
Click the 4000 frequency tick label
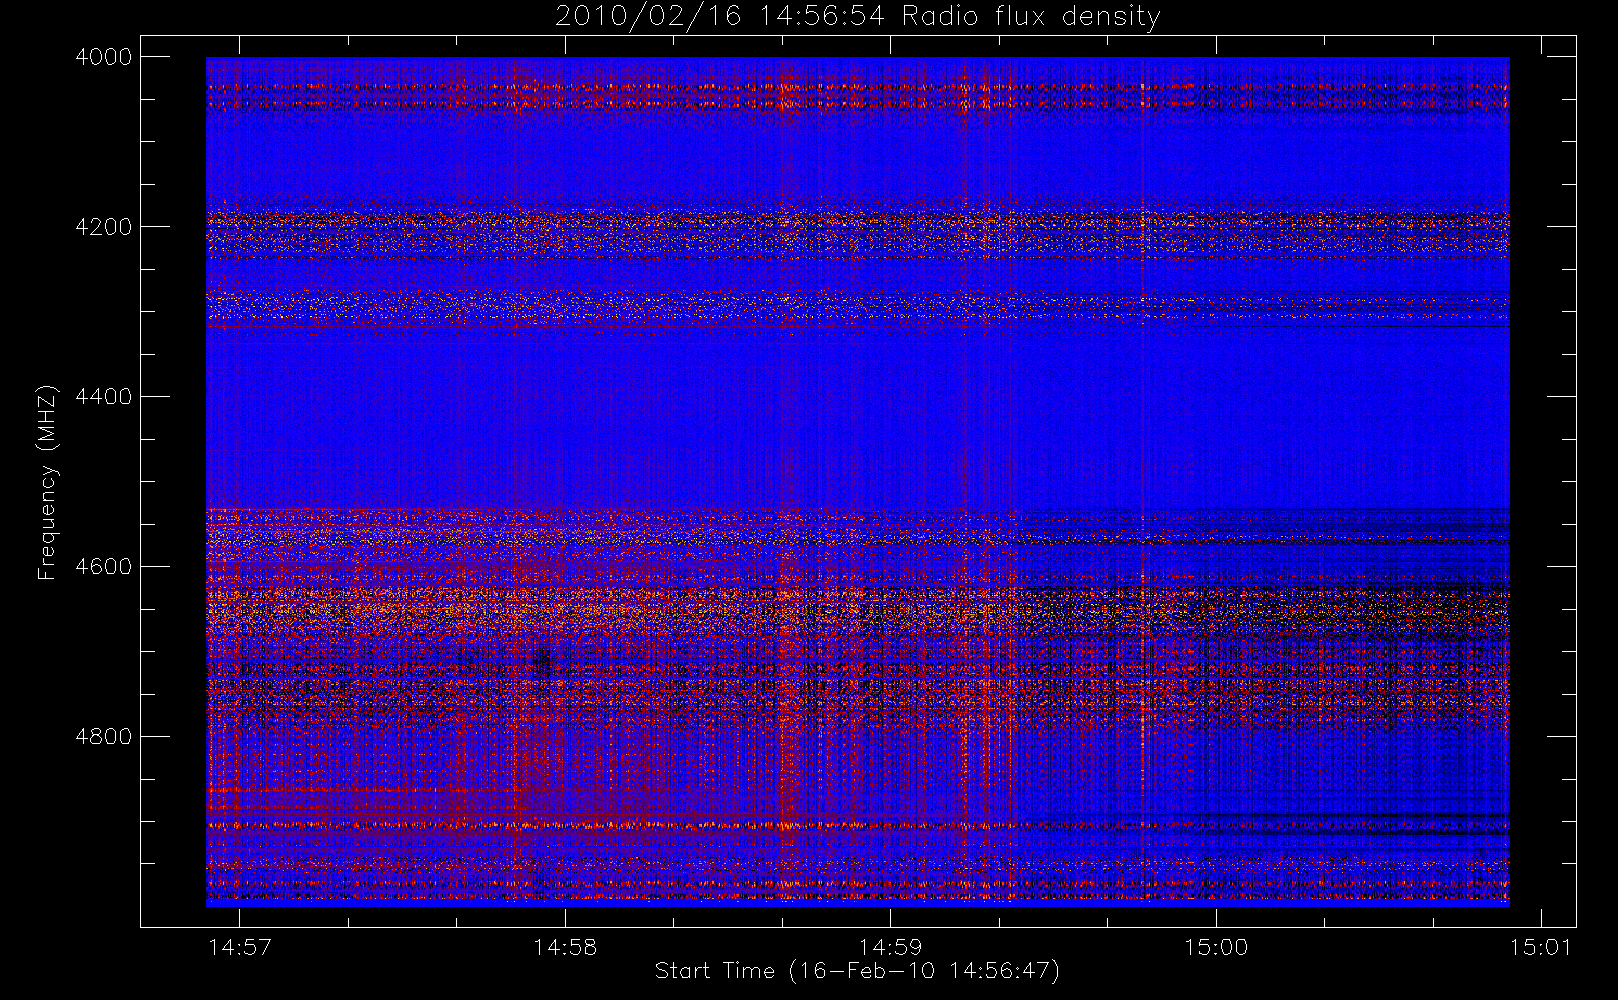tap(104, 57)
